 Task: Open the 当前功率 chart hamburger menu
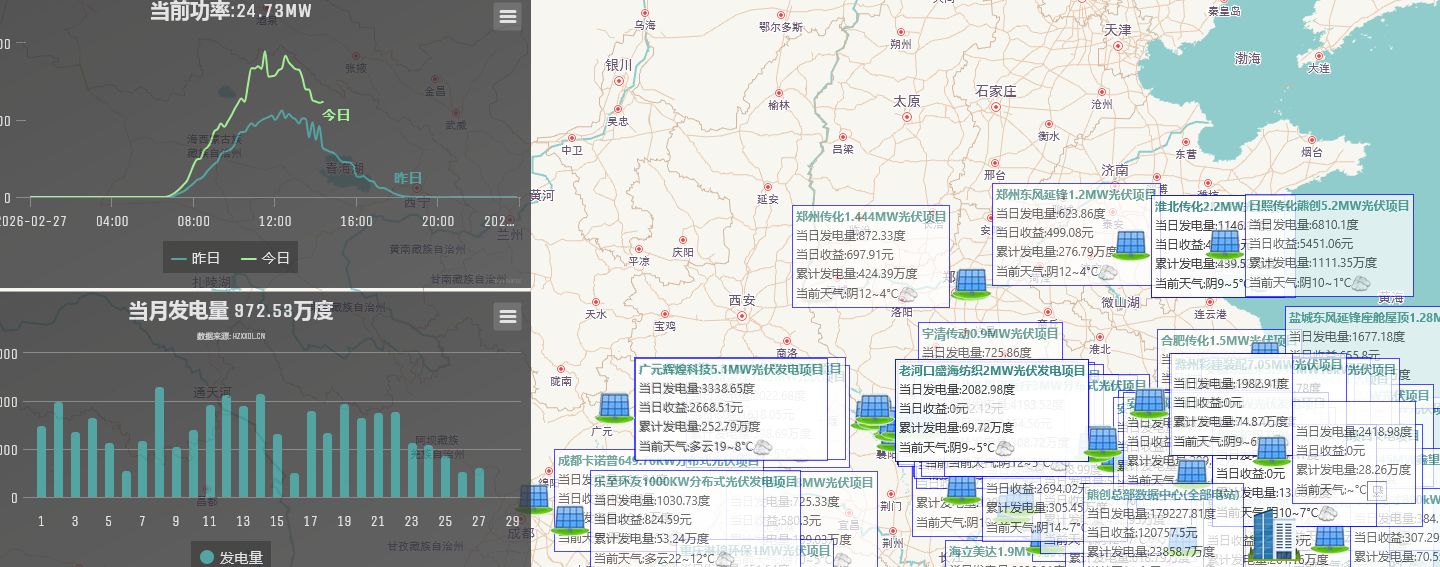click(507, 16)
